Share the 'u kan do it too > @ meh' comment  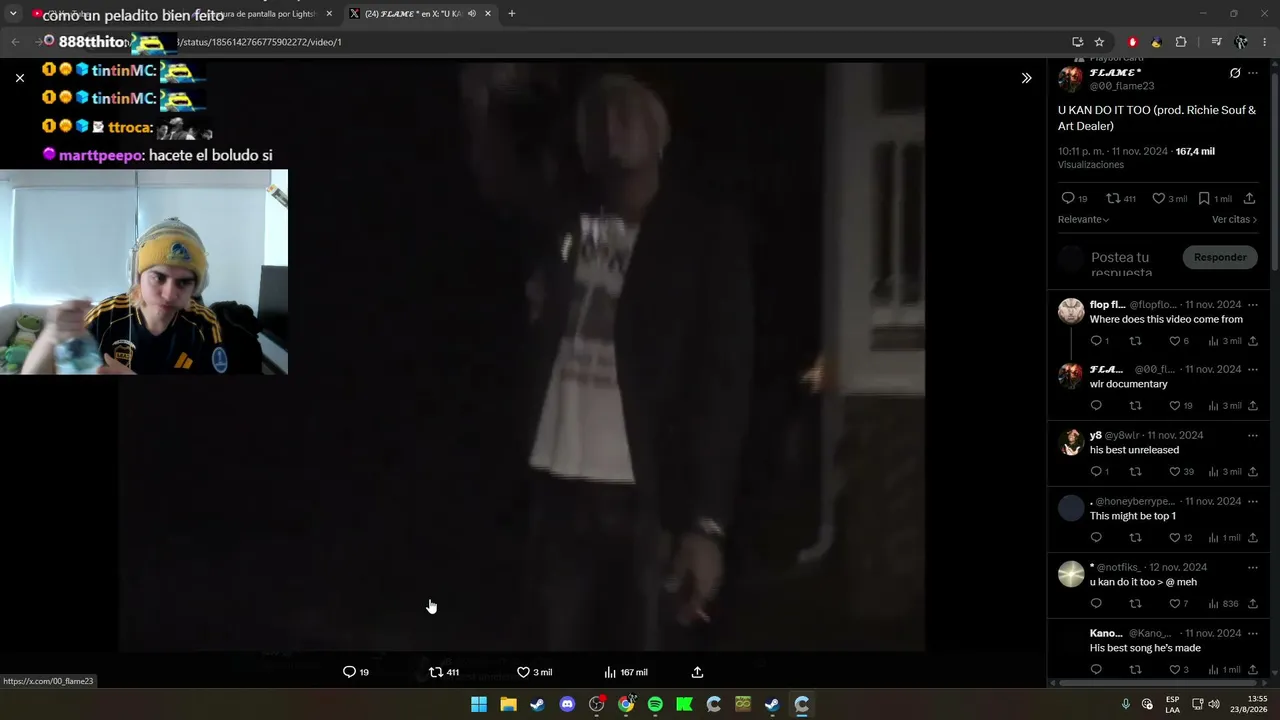[x=1252, y=603]
